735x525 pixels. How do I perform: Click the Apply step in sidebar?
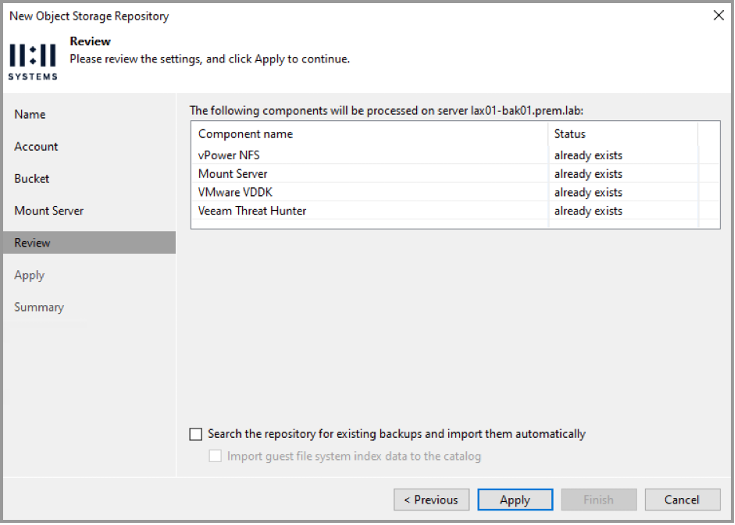[30, 275]
